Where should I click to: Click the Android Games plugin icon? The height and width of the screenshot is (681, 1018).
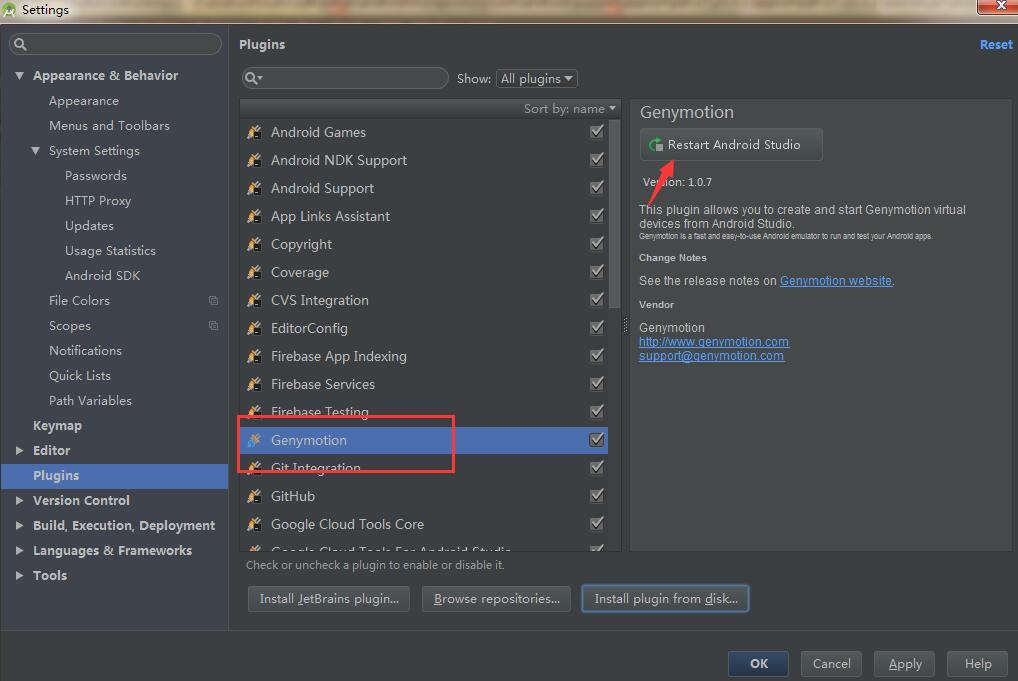coord(254,132)
